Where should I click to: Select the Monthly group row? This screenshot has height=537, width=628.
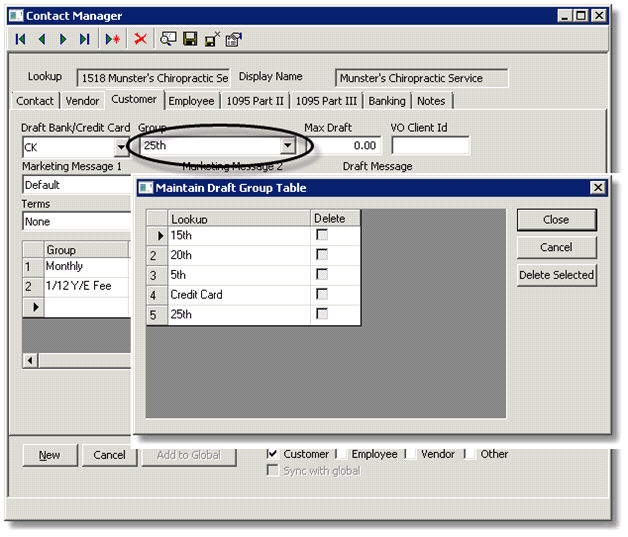[x=87, y=266]
